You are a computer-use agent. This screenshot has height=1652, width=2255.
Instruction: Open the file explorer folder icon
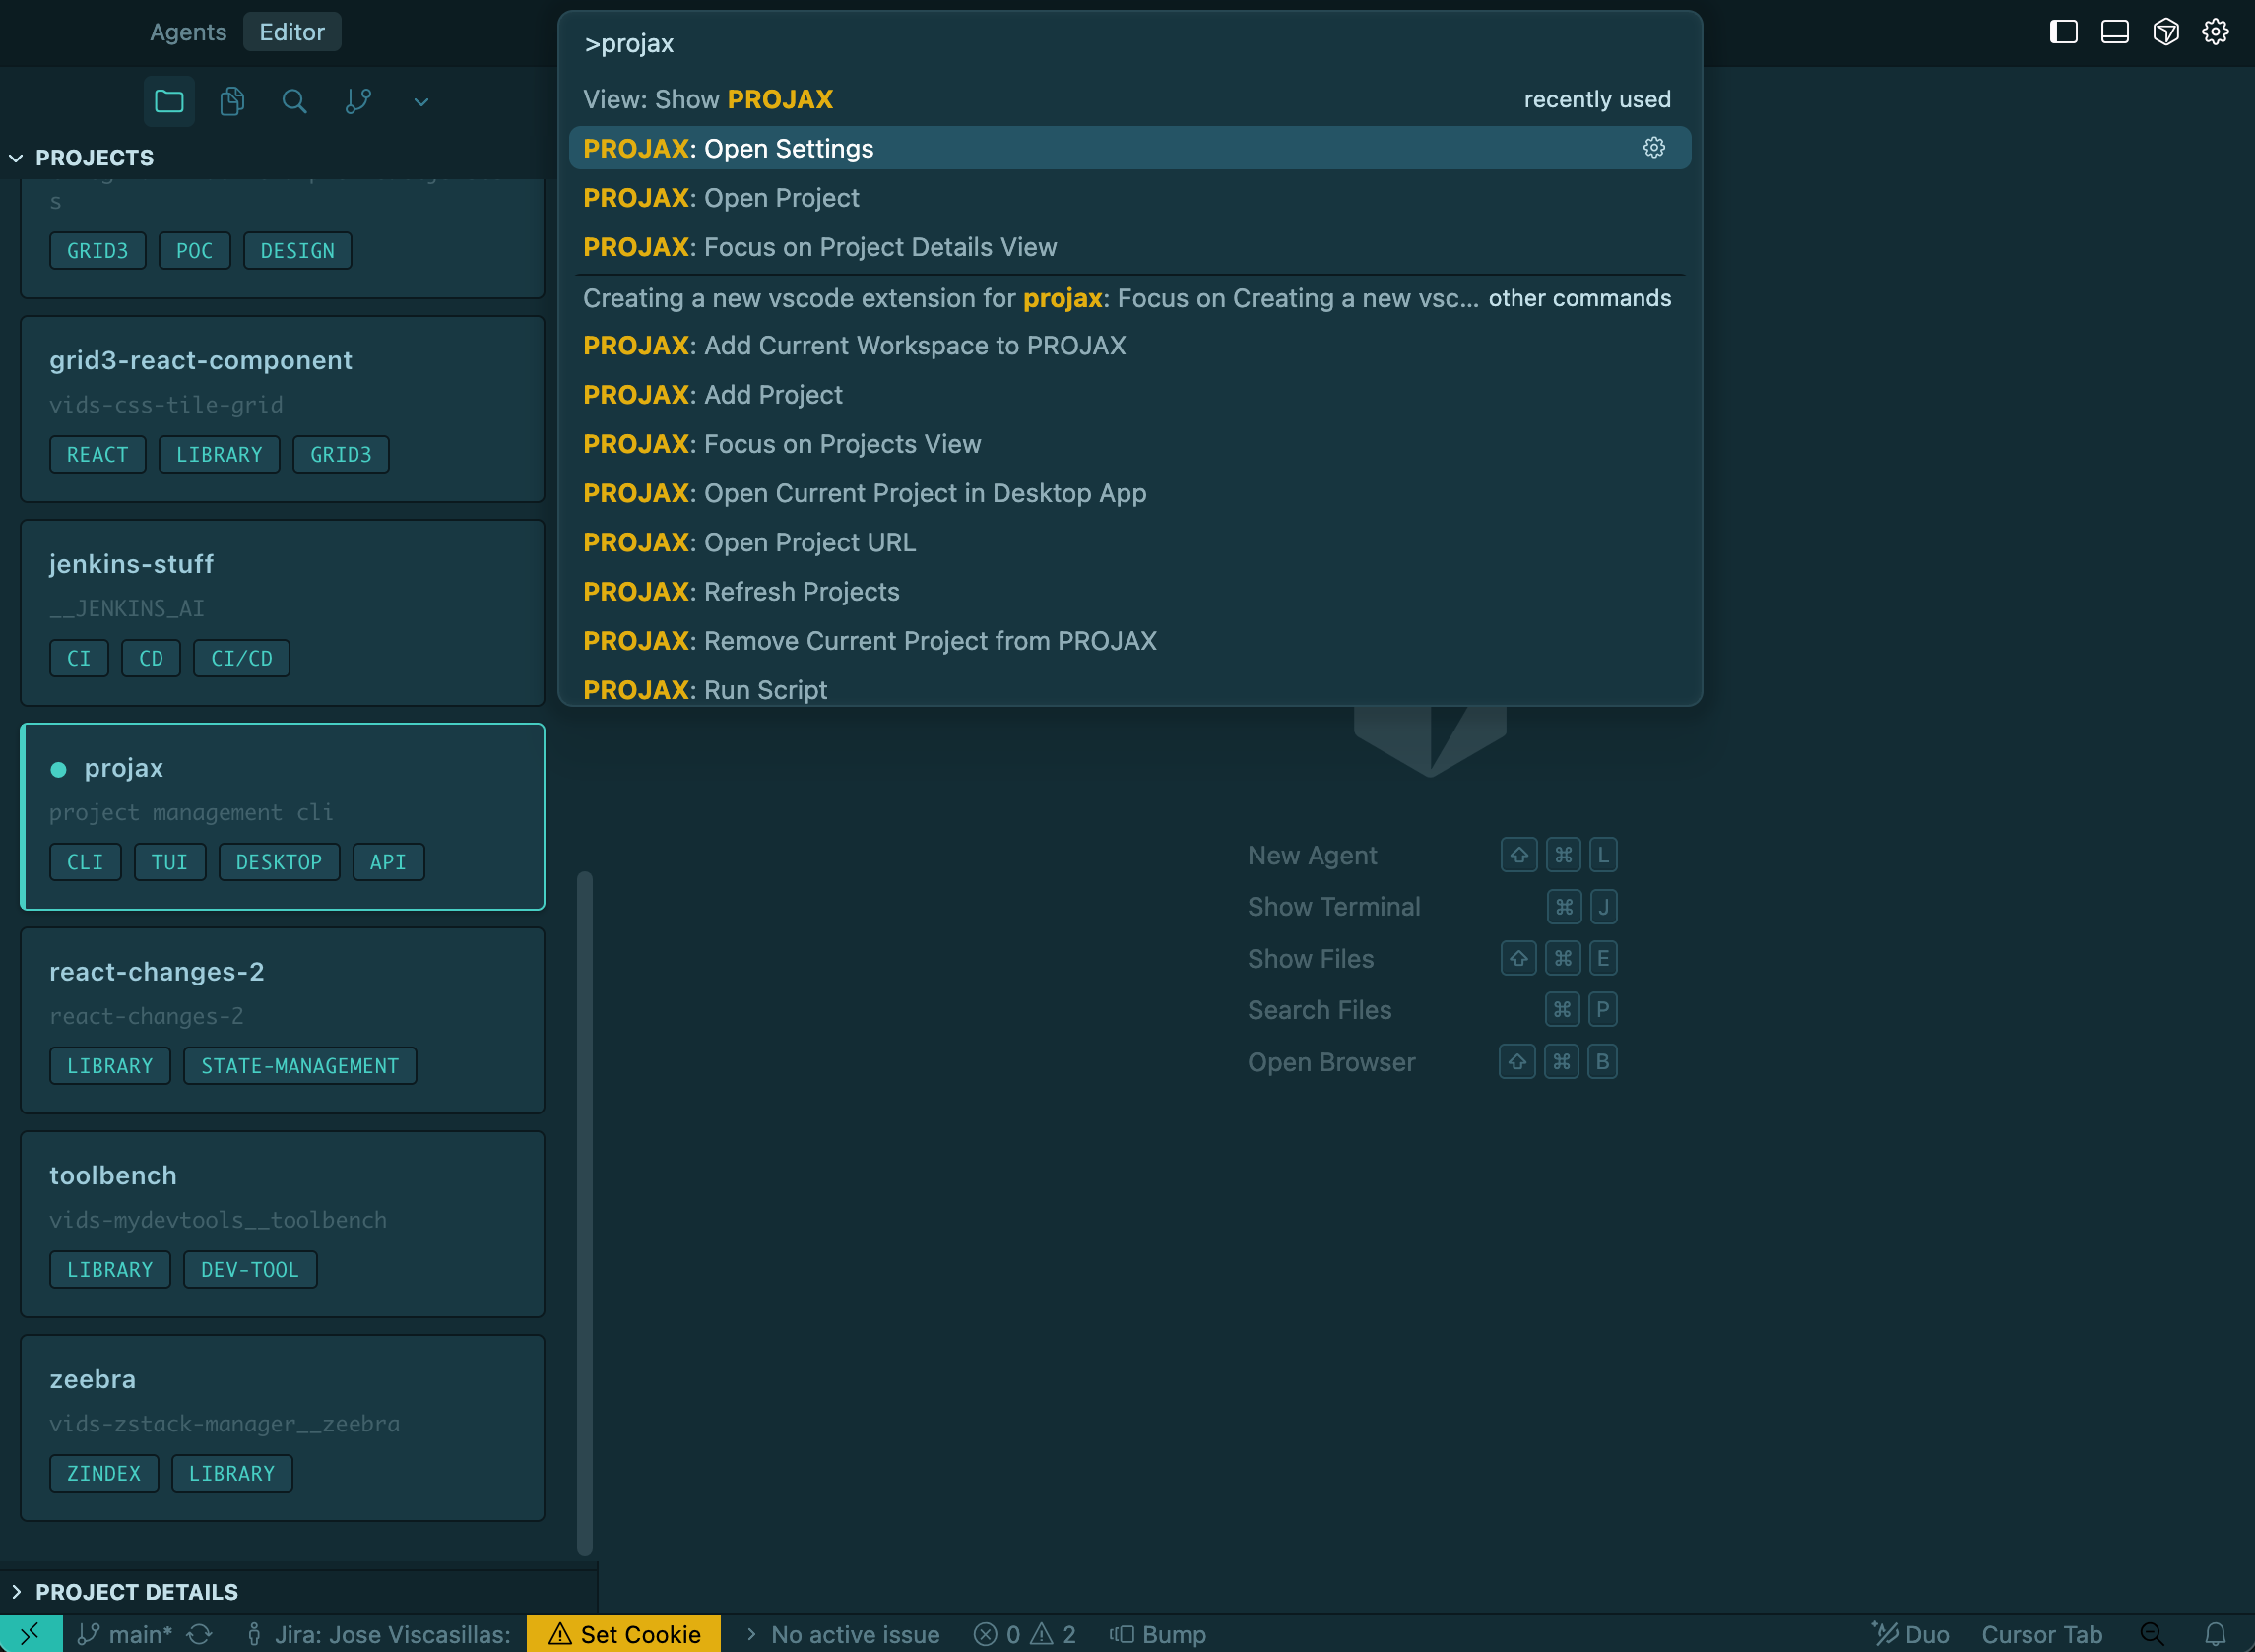click(x=169, y=101)
